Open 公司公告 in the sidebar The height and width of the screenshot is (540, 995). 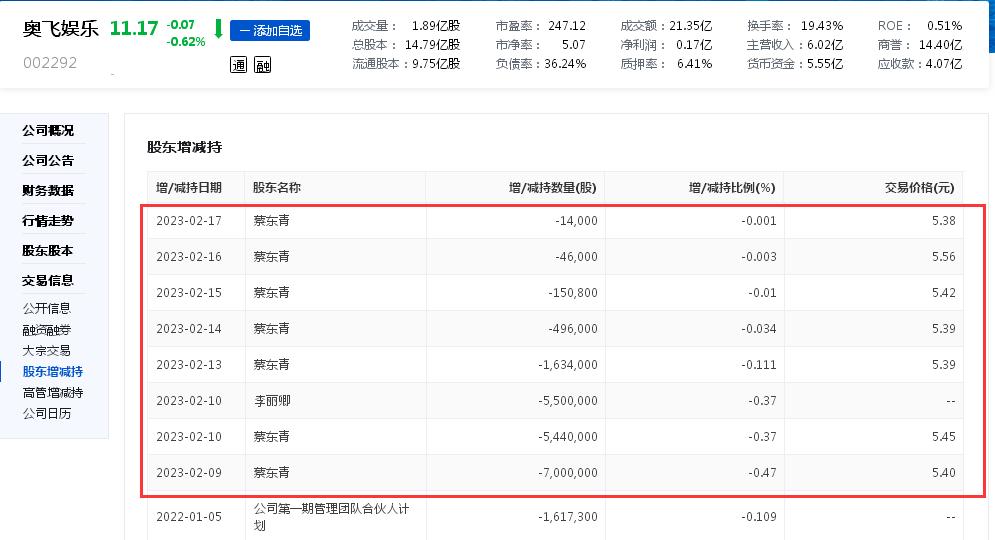click(x=48, y=161)
